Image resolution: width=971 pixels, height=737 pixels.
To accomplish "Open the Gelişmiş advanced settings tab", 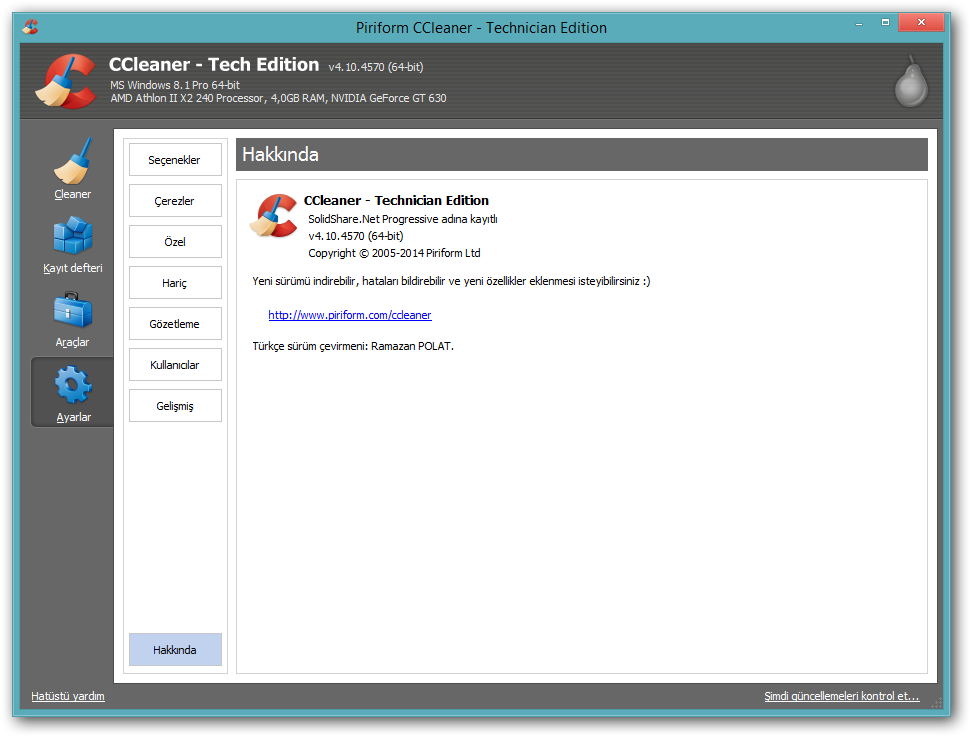I will (175, 406).
